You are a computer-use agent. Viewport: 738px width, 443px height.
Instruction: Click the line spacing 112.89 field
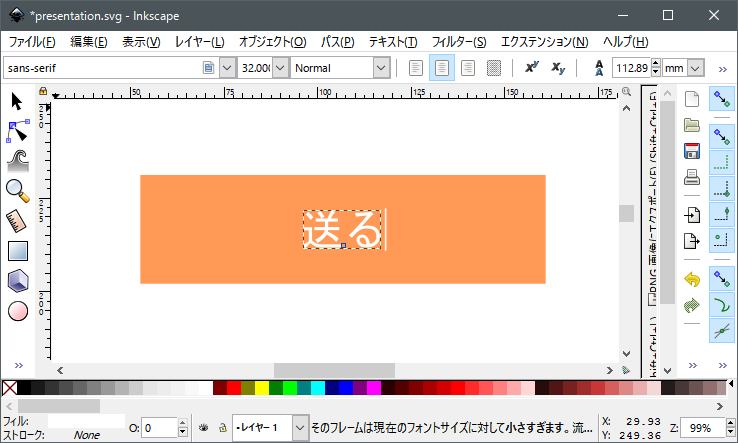coord(631,68)
